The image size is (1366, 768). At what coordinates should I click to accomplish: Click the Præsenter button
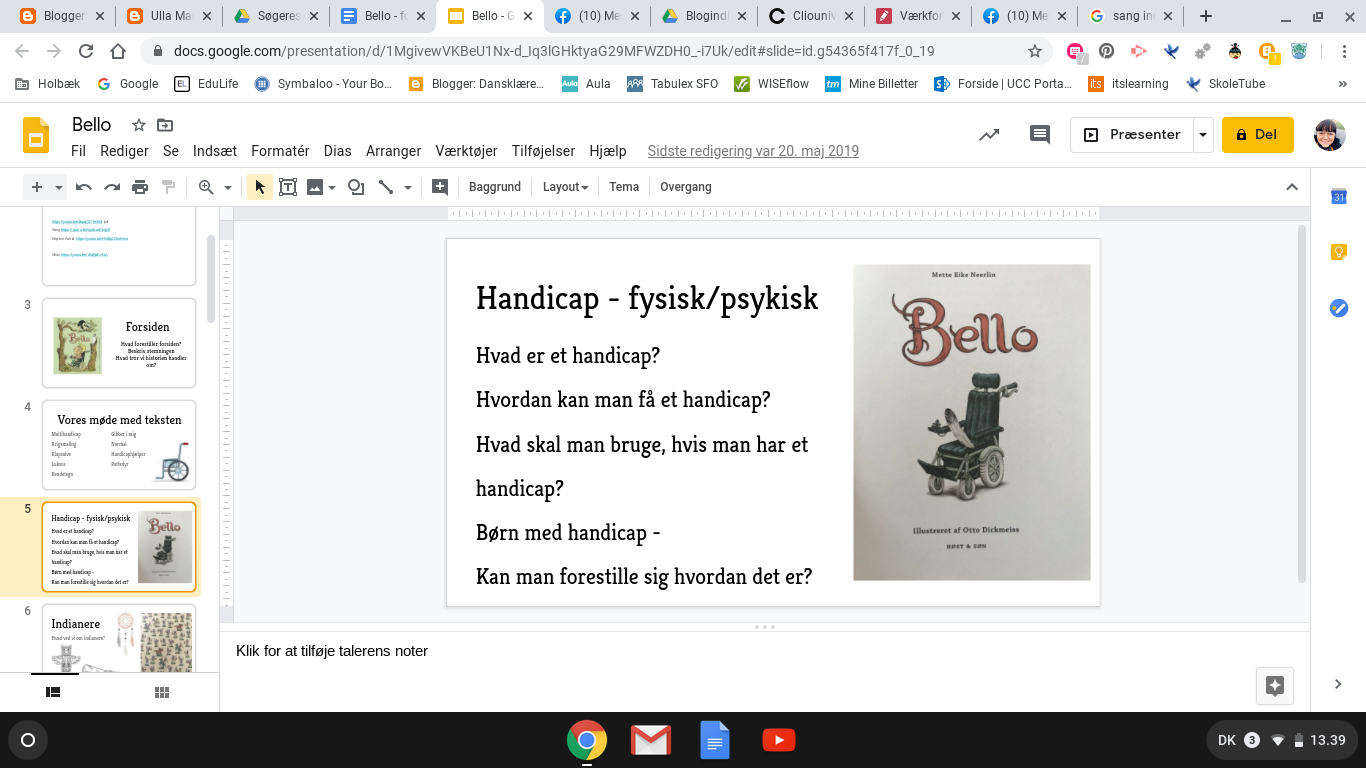tap(1133, 135)
